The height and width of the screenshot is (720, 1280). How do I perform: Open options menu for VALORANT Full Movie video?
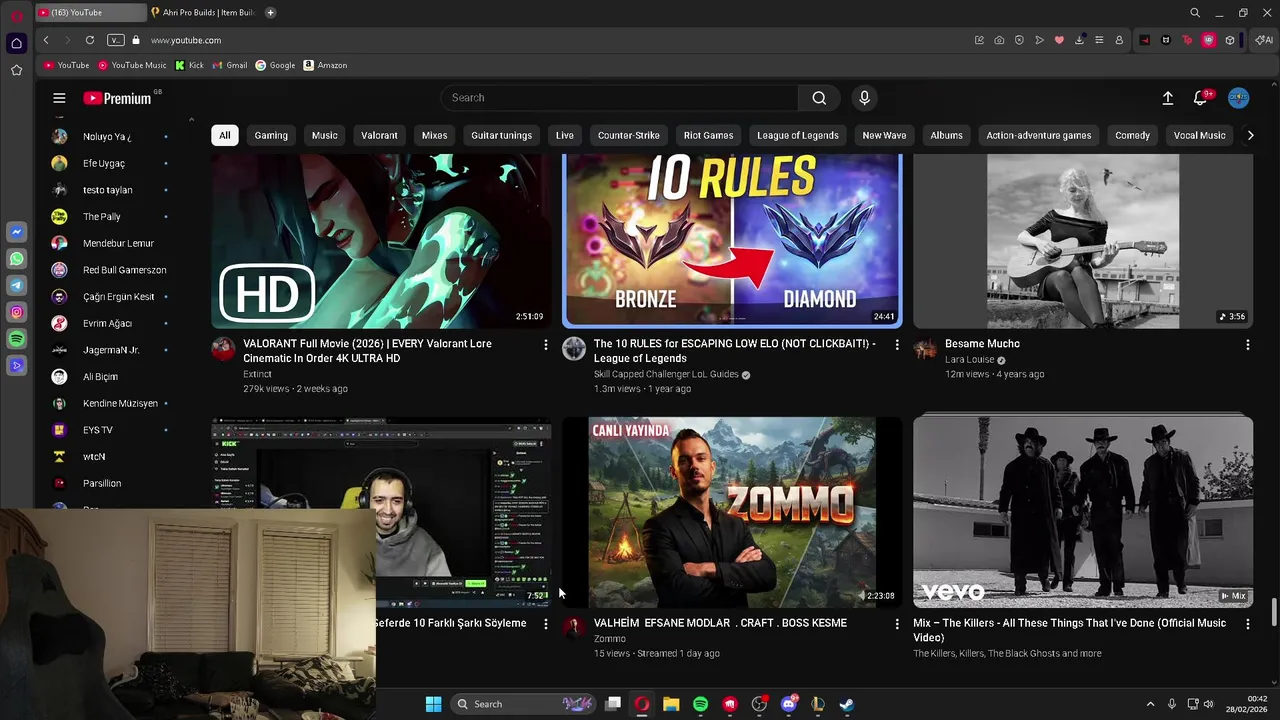[x=545, y=344]
